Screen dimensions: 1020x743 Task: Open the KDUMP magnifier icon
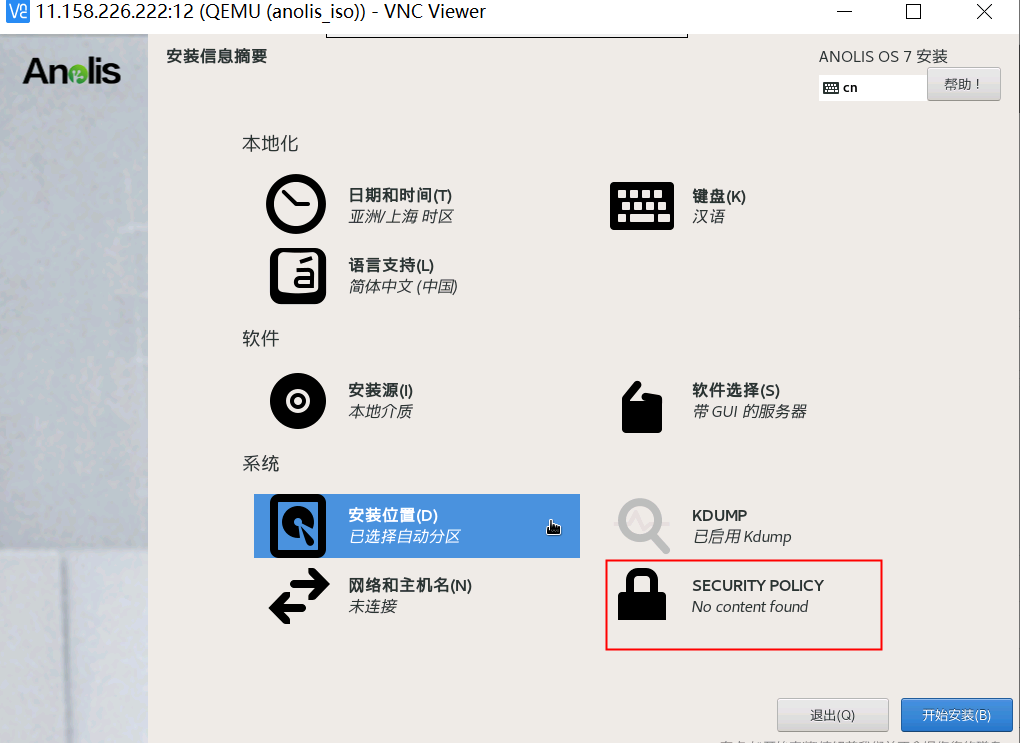point(643,526)
